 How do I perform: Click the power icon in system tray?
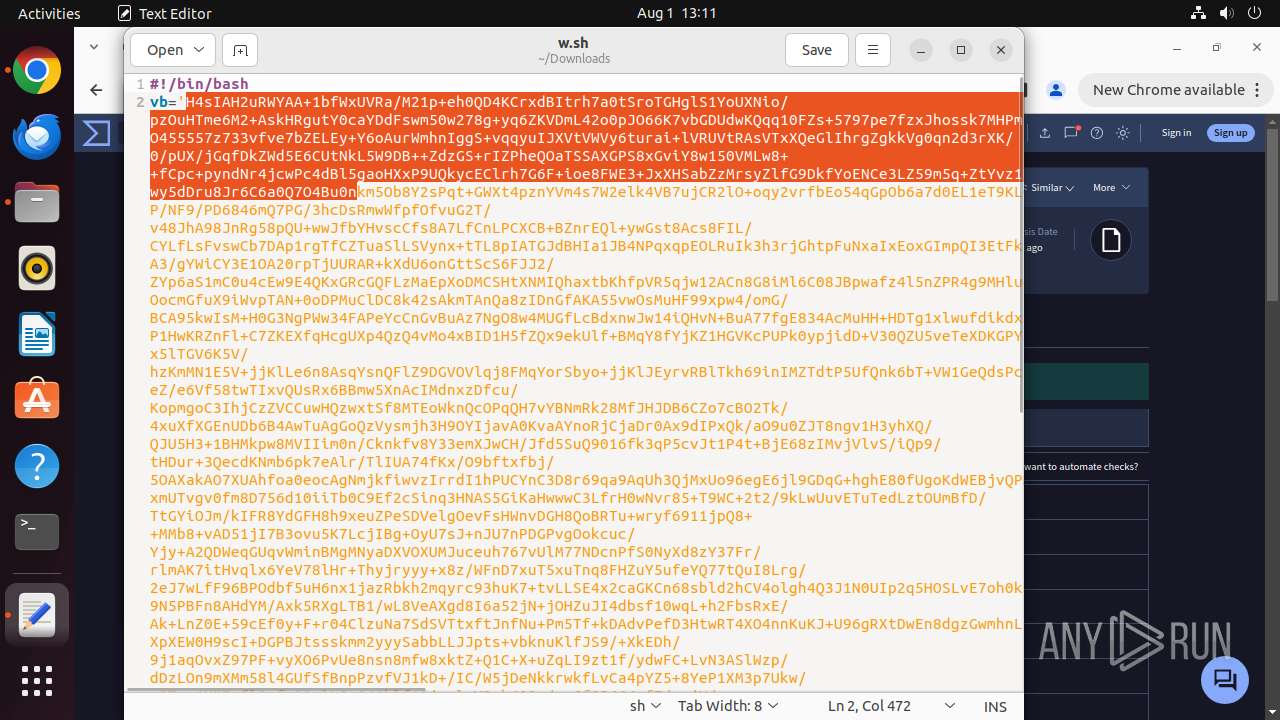(x=1253, y=13)
